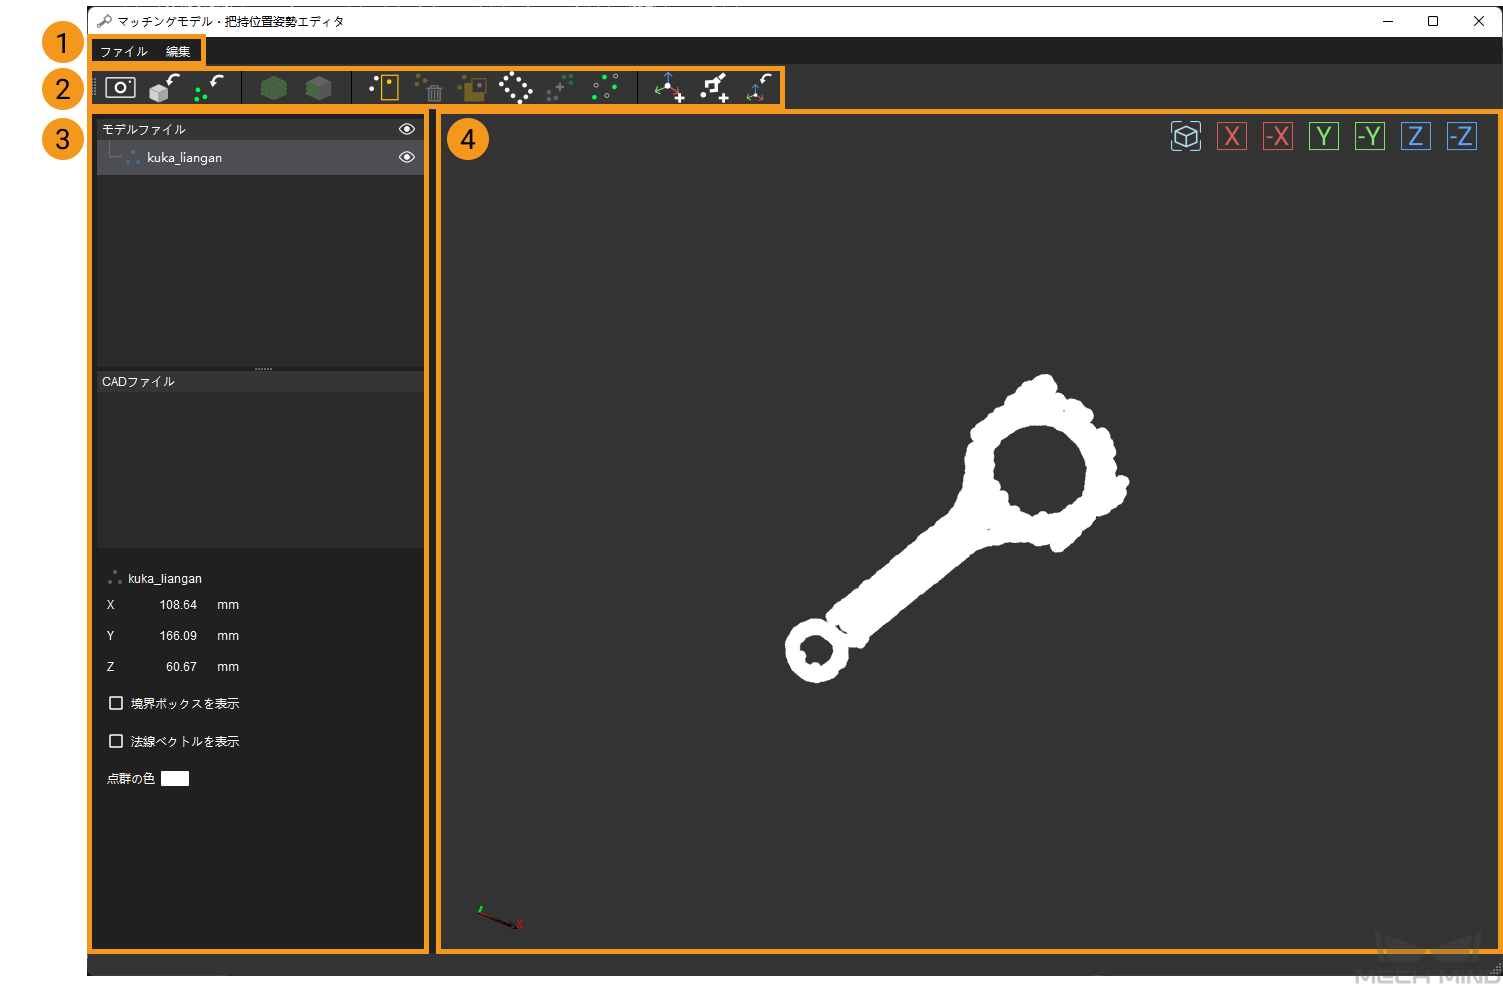Set view to negative Y axis
The height and width of the screenshot is (988, 1503).
click(1370, 136)
